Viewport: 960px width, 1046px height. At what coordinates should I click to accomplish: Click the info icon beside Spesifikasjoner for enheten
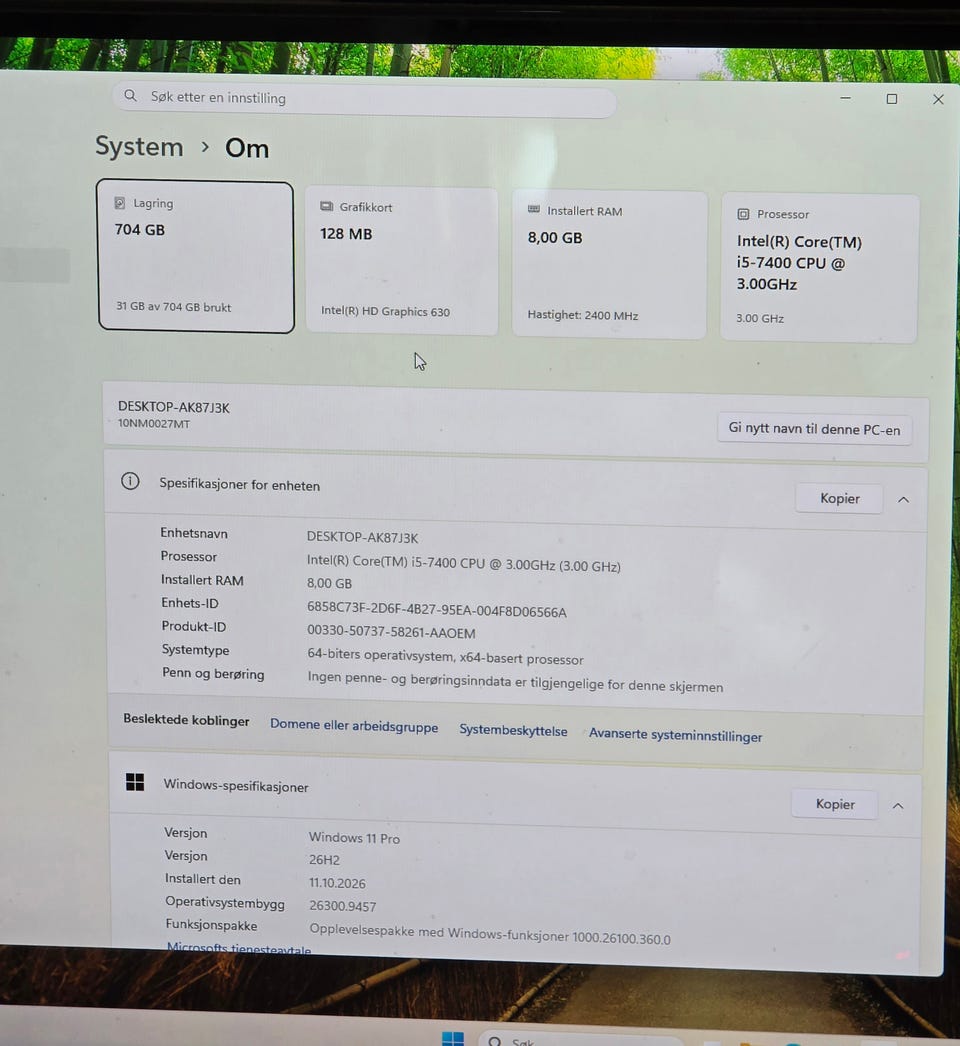click(130, 481)
